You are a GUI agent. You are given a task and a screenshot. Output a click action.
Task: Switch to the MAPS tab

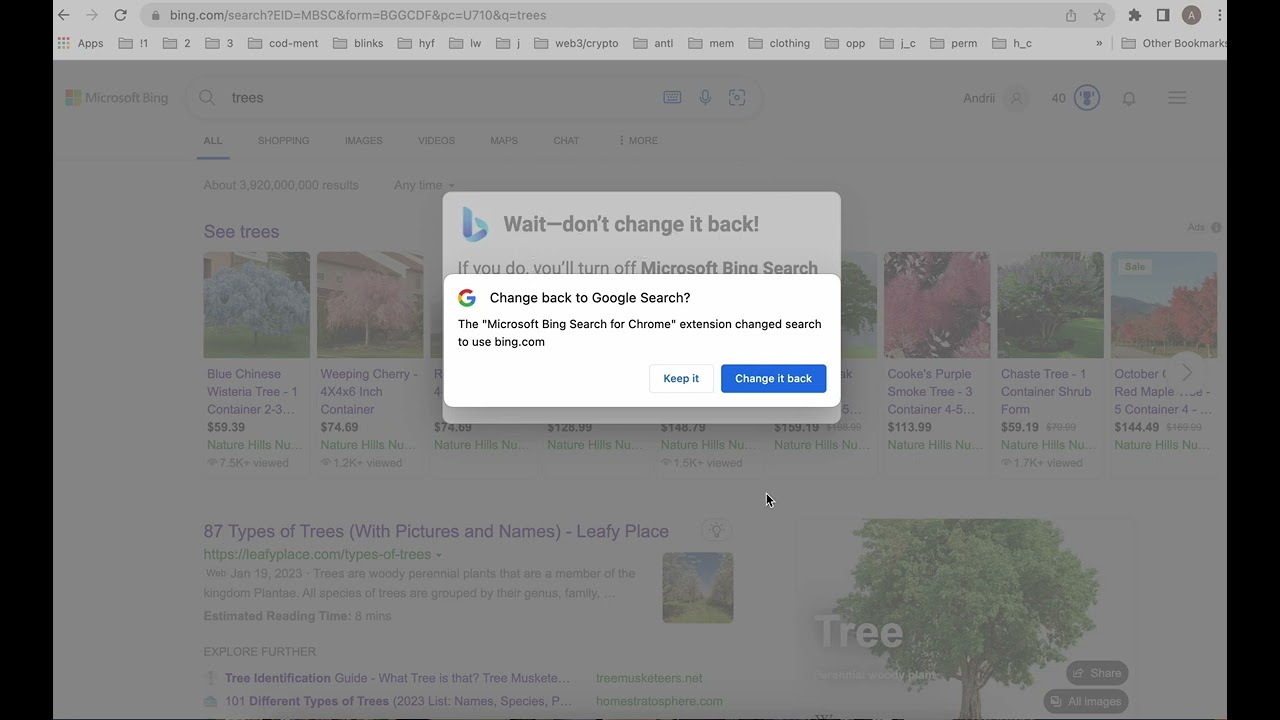(x=504, y=141)
